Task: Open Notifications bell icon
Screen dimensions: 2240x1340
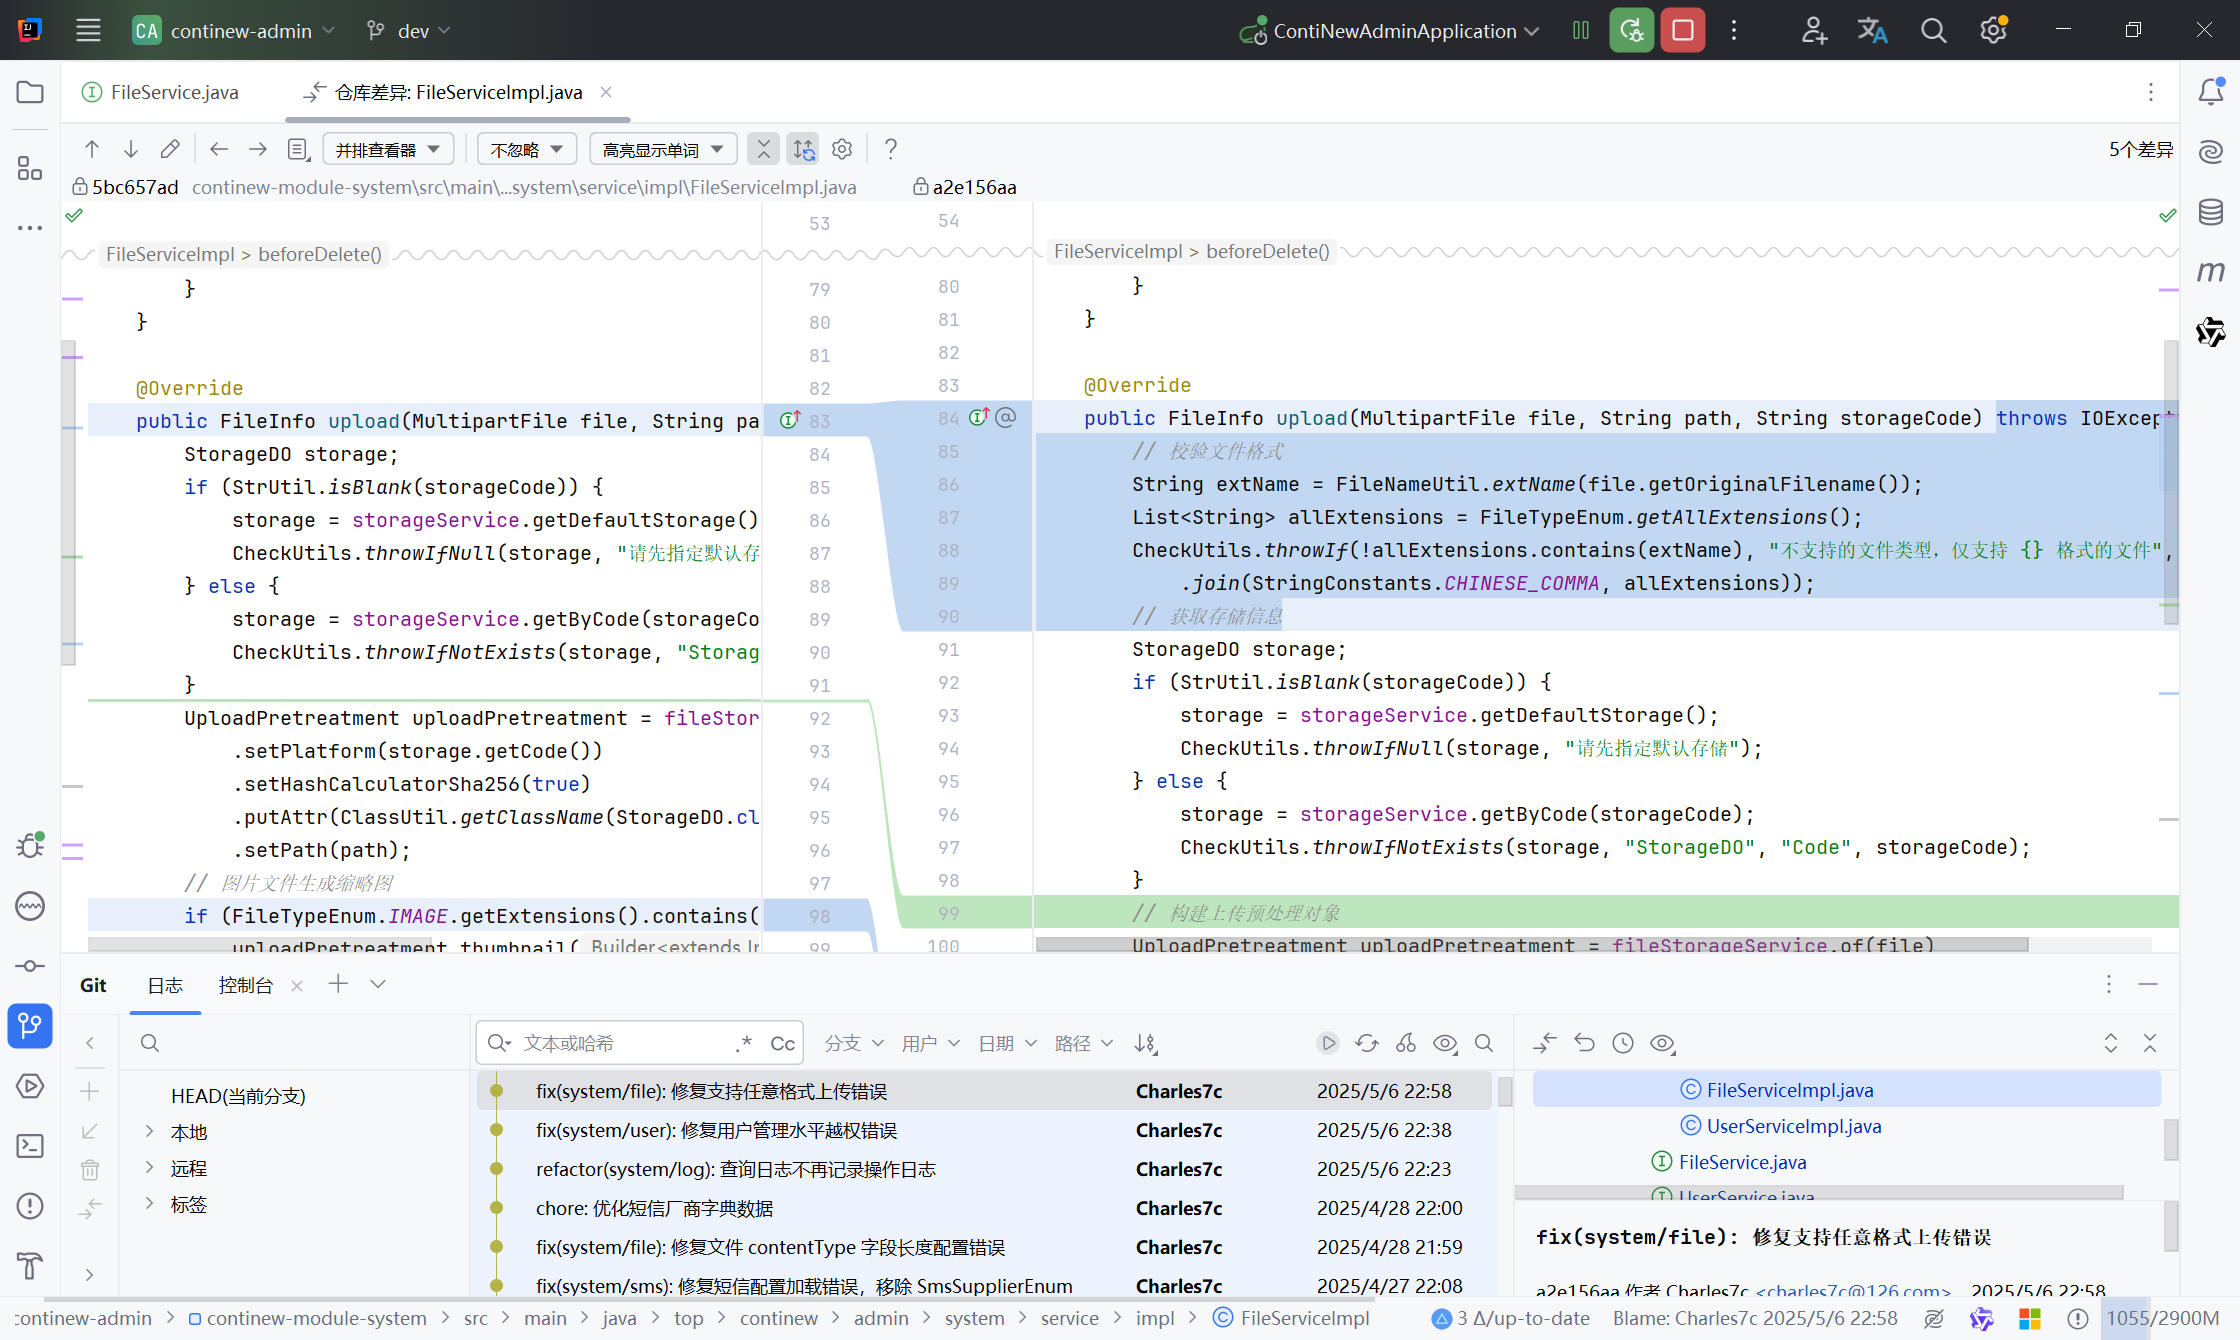Action: point(2211,92)
